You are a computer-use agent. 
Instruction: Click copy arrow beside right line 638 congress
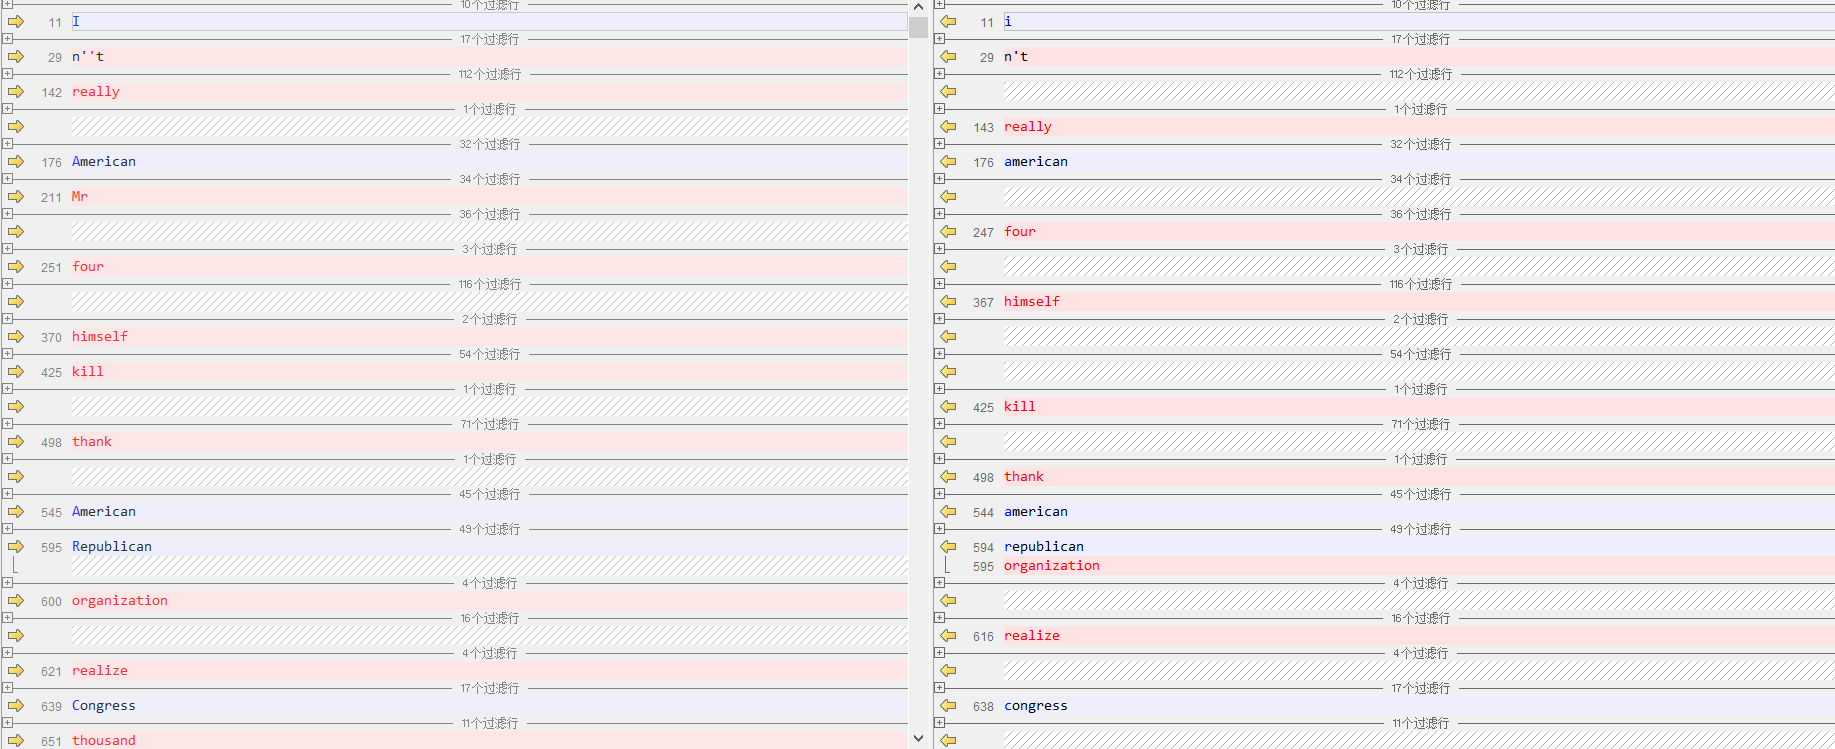948,706
